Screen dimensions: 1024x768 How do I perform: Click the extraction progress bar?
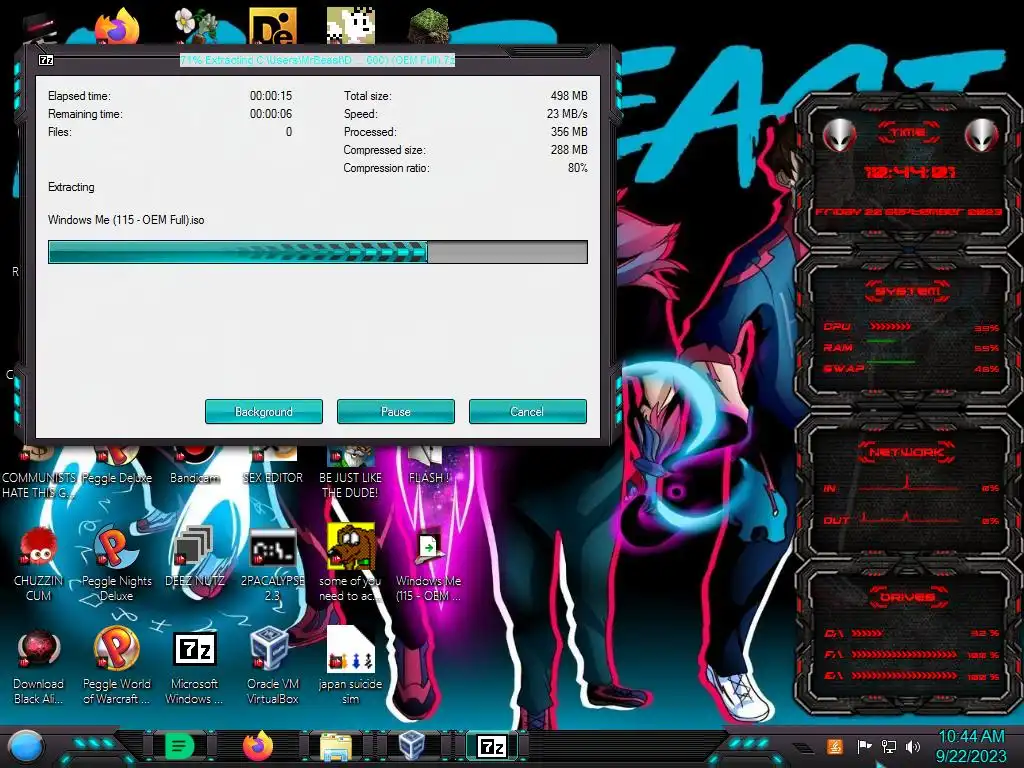point(318,252)
